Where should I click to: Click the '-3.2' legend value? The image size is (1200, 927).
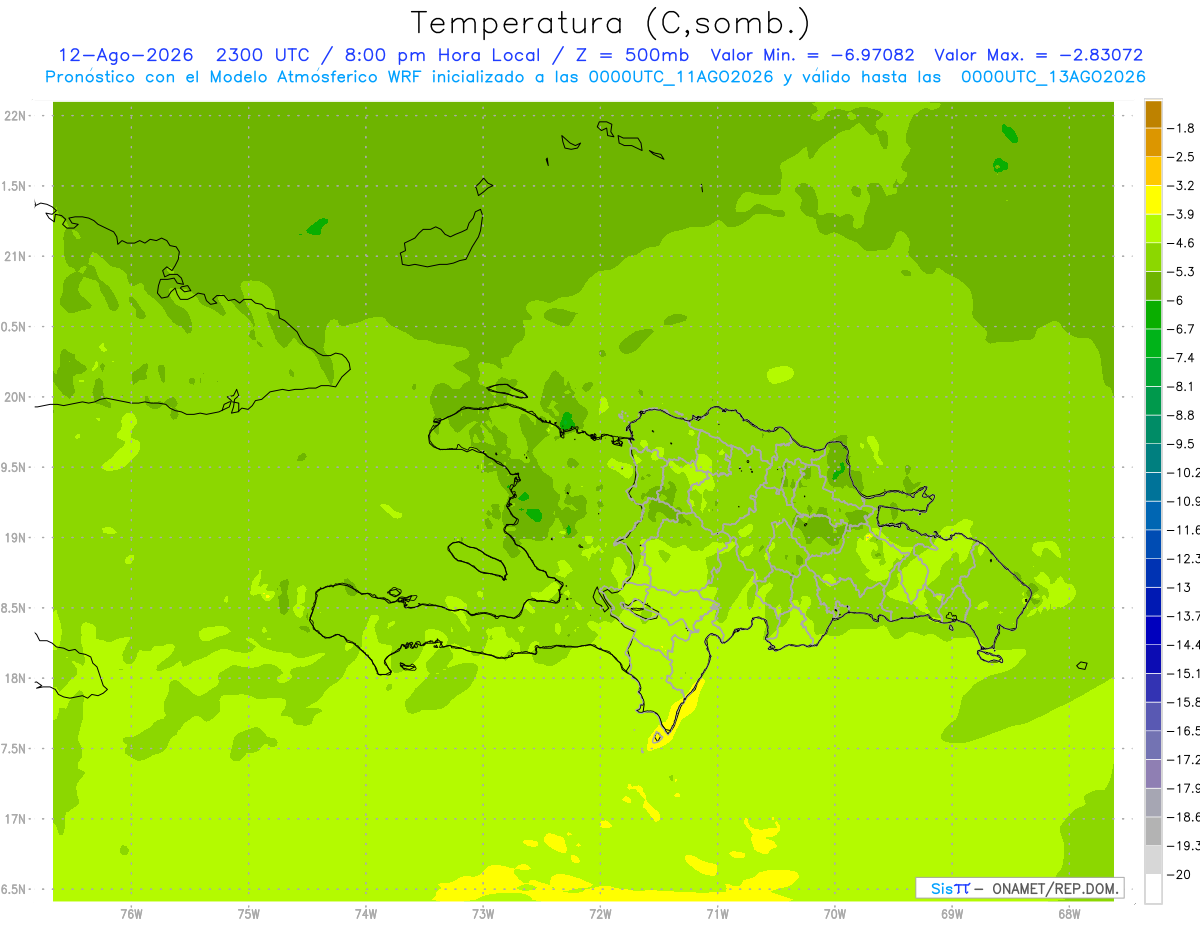[1183, 186]
